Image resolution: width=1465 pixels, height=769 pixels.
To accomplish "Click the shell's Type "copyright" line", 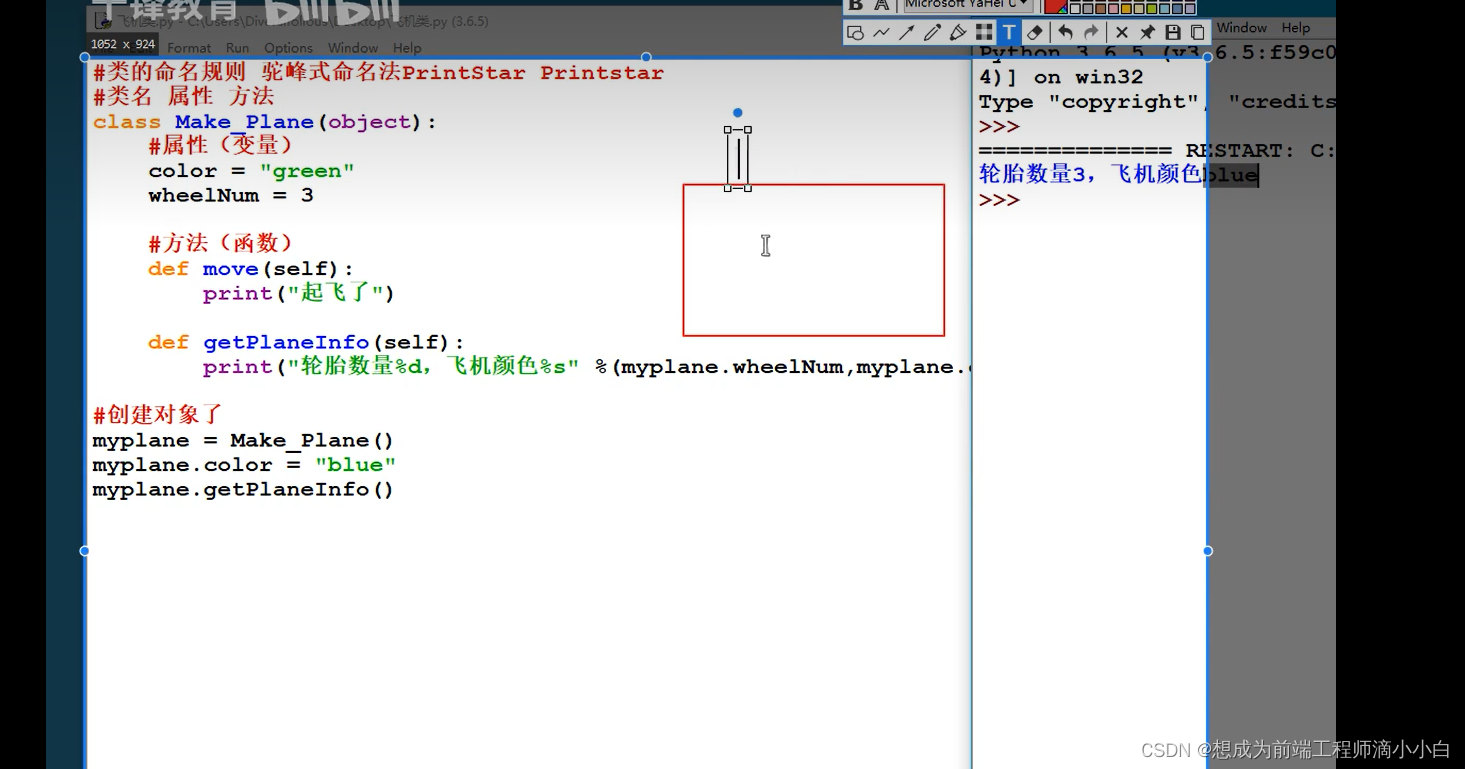I will coord(1155,102).
